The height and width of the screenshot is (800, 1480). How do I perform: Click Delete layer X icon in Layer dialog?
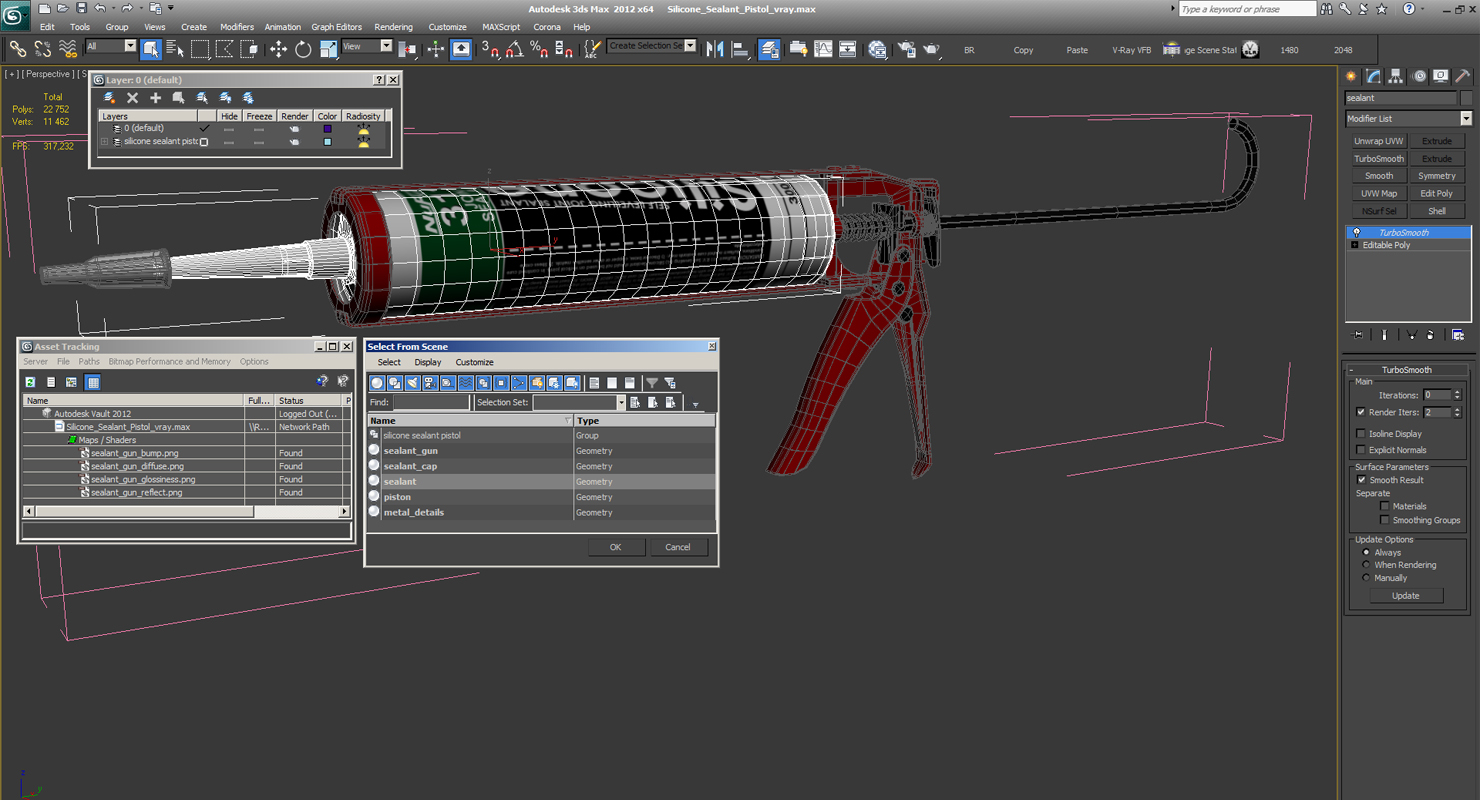pos(132,97)
